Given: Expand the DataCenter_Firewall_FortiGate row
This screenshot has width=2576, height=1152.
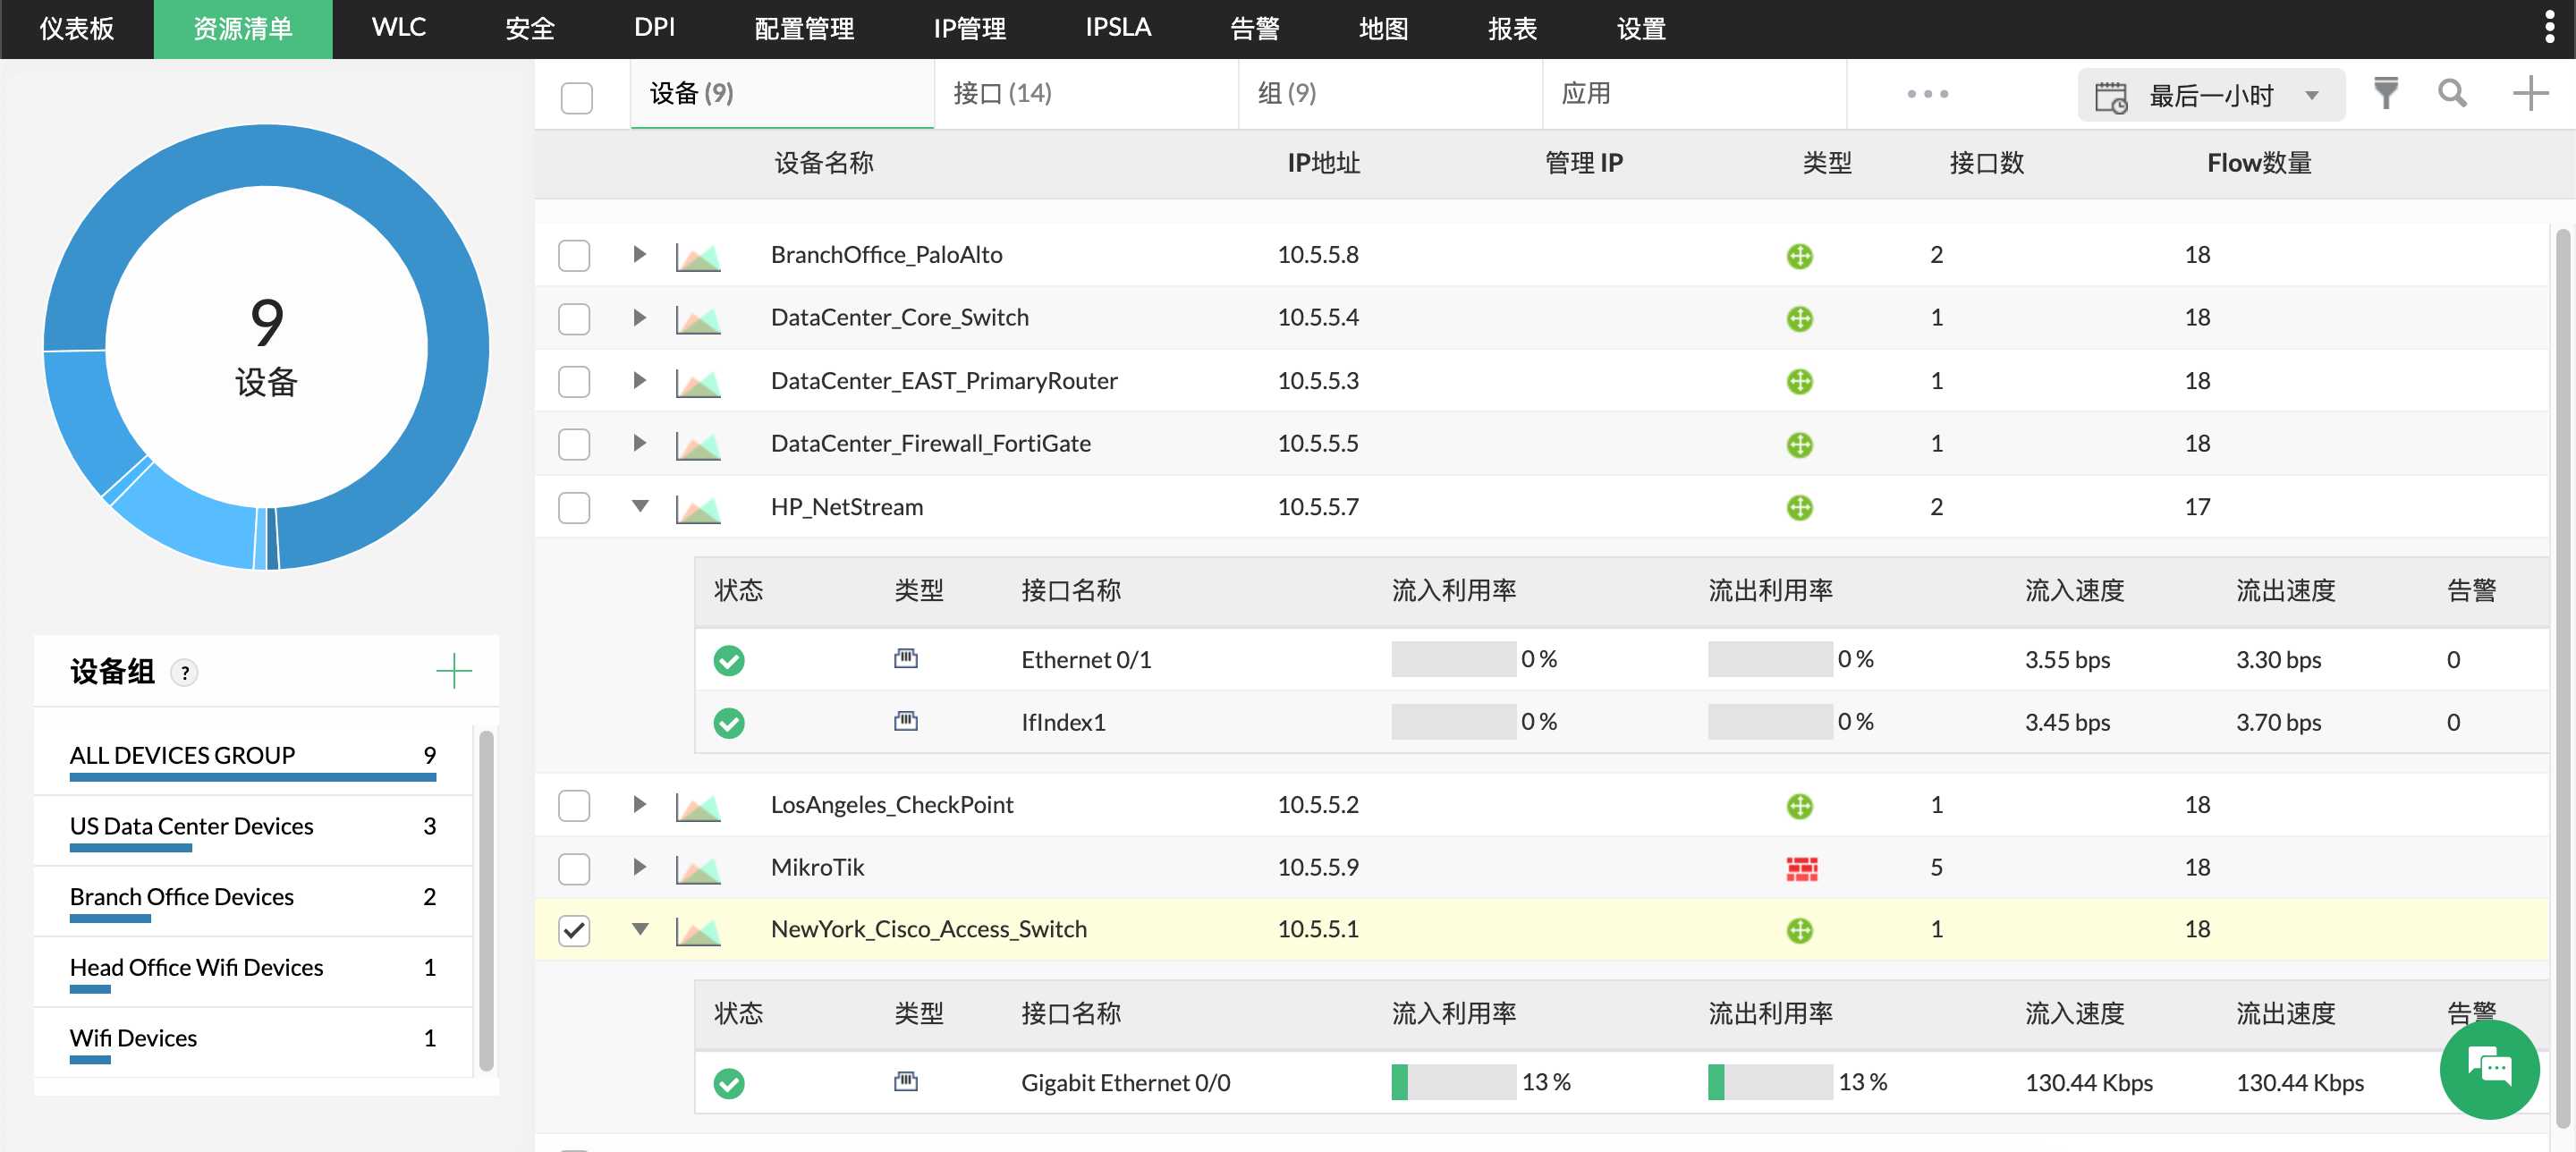Looking at the screenshot, I should [640, 444].
